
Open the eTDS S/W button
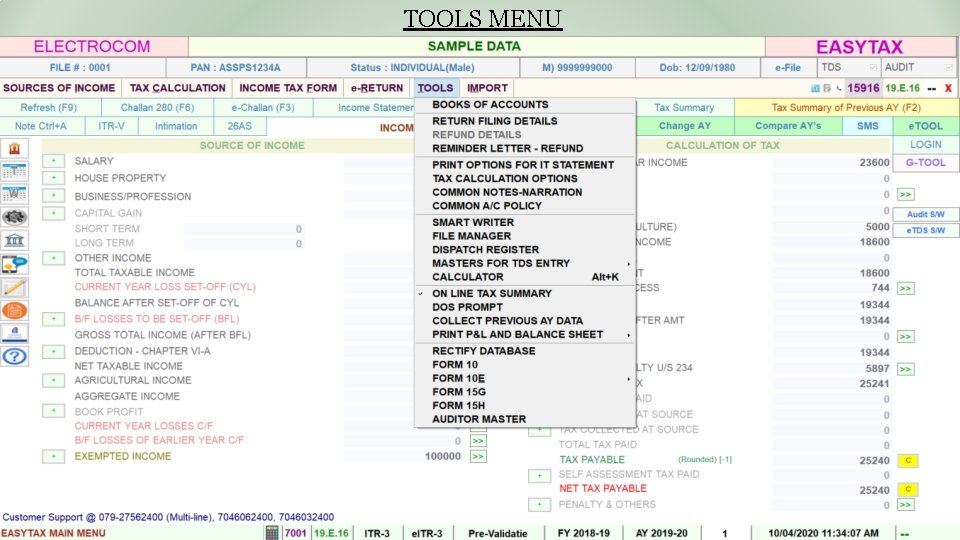tap(926, 230)
